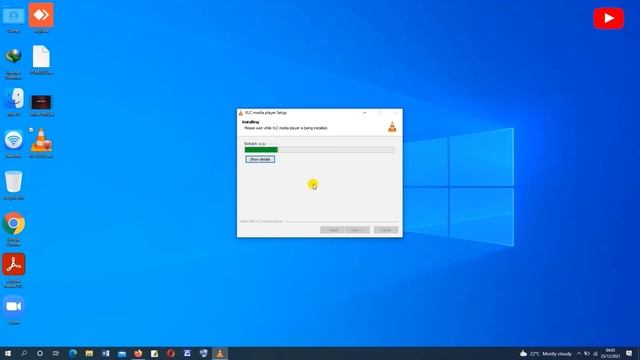Open the weather widget showing Mostly cloudy
This screenshot has height=360, width=640.
546,353
